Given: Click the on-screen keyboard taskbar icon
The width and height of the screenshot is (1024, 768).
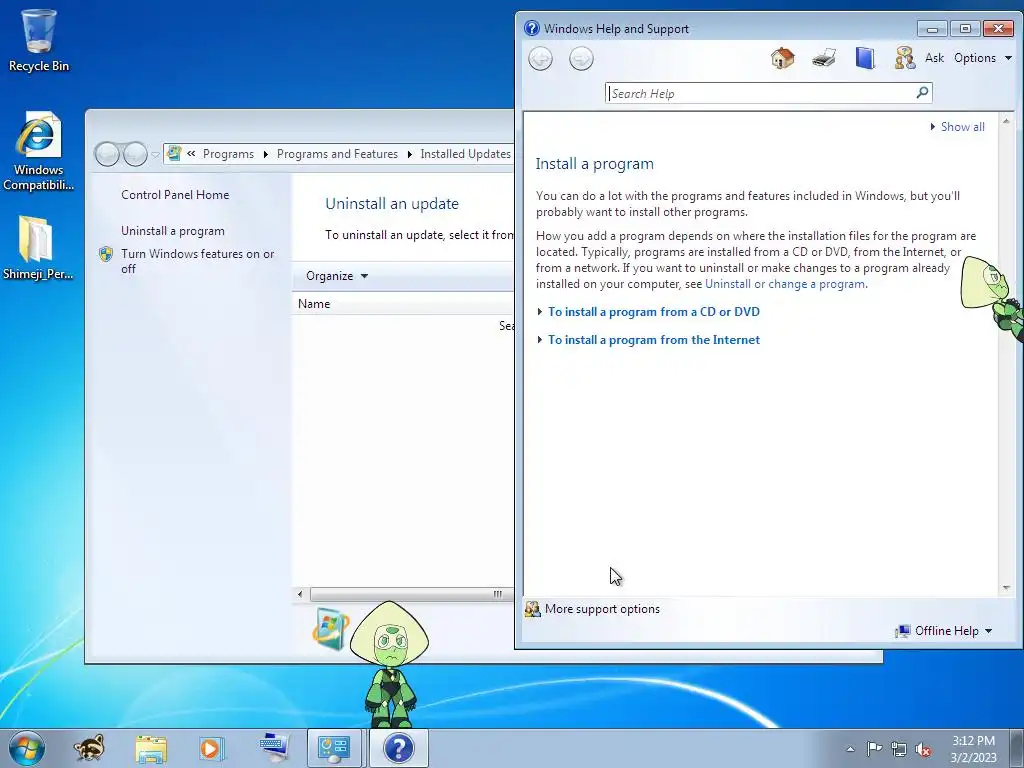Looking at the screenshot, I should click(x=274, y=748).
